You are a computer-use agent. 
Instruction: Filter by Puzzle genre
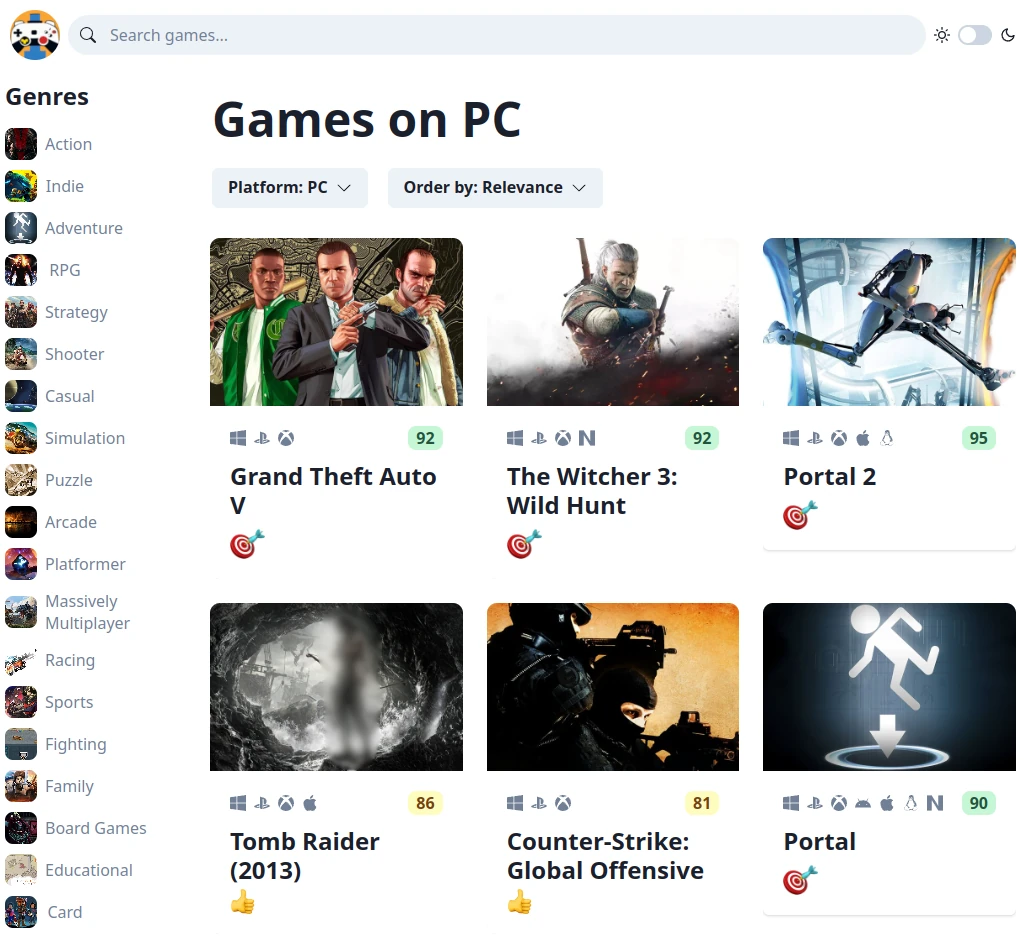click(x=69, y=480)
